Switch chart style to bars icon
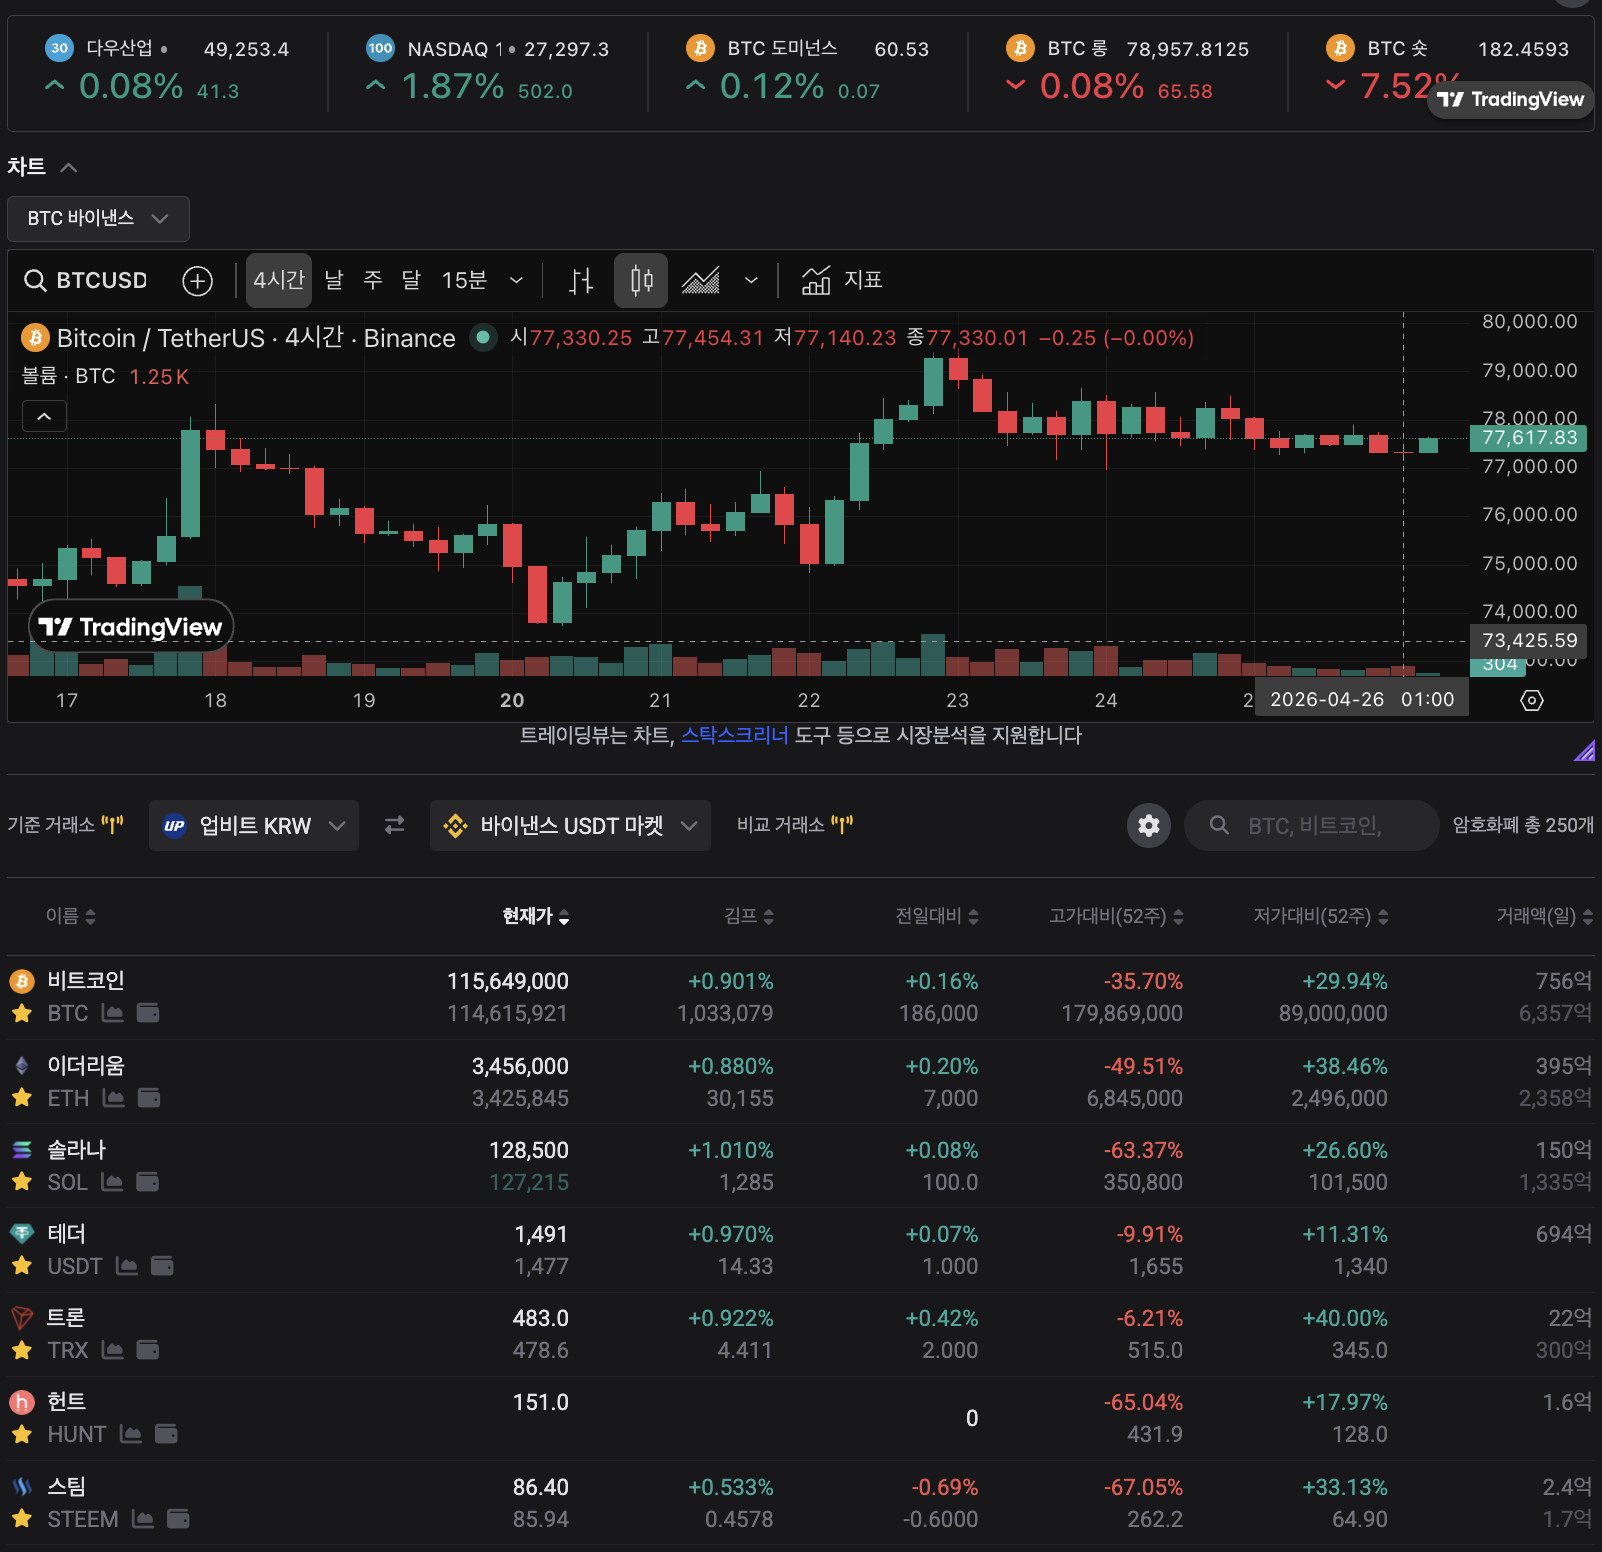 pos(581,281)
